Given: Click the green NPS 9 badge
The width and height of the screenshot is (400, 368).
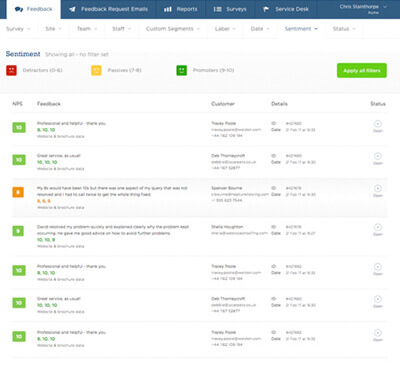Looking at the screenshot, I should 18,231.
